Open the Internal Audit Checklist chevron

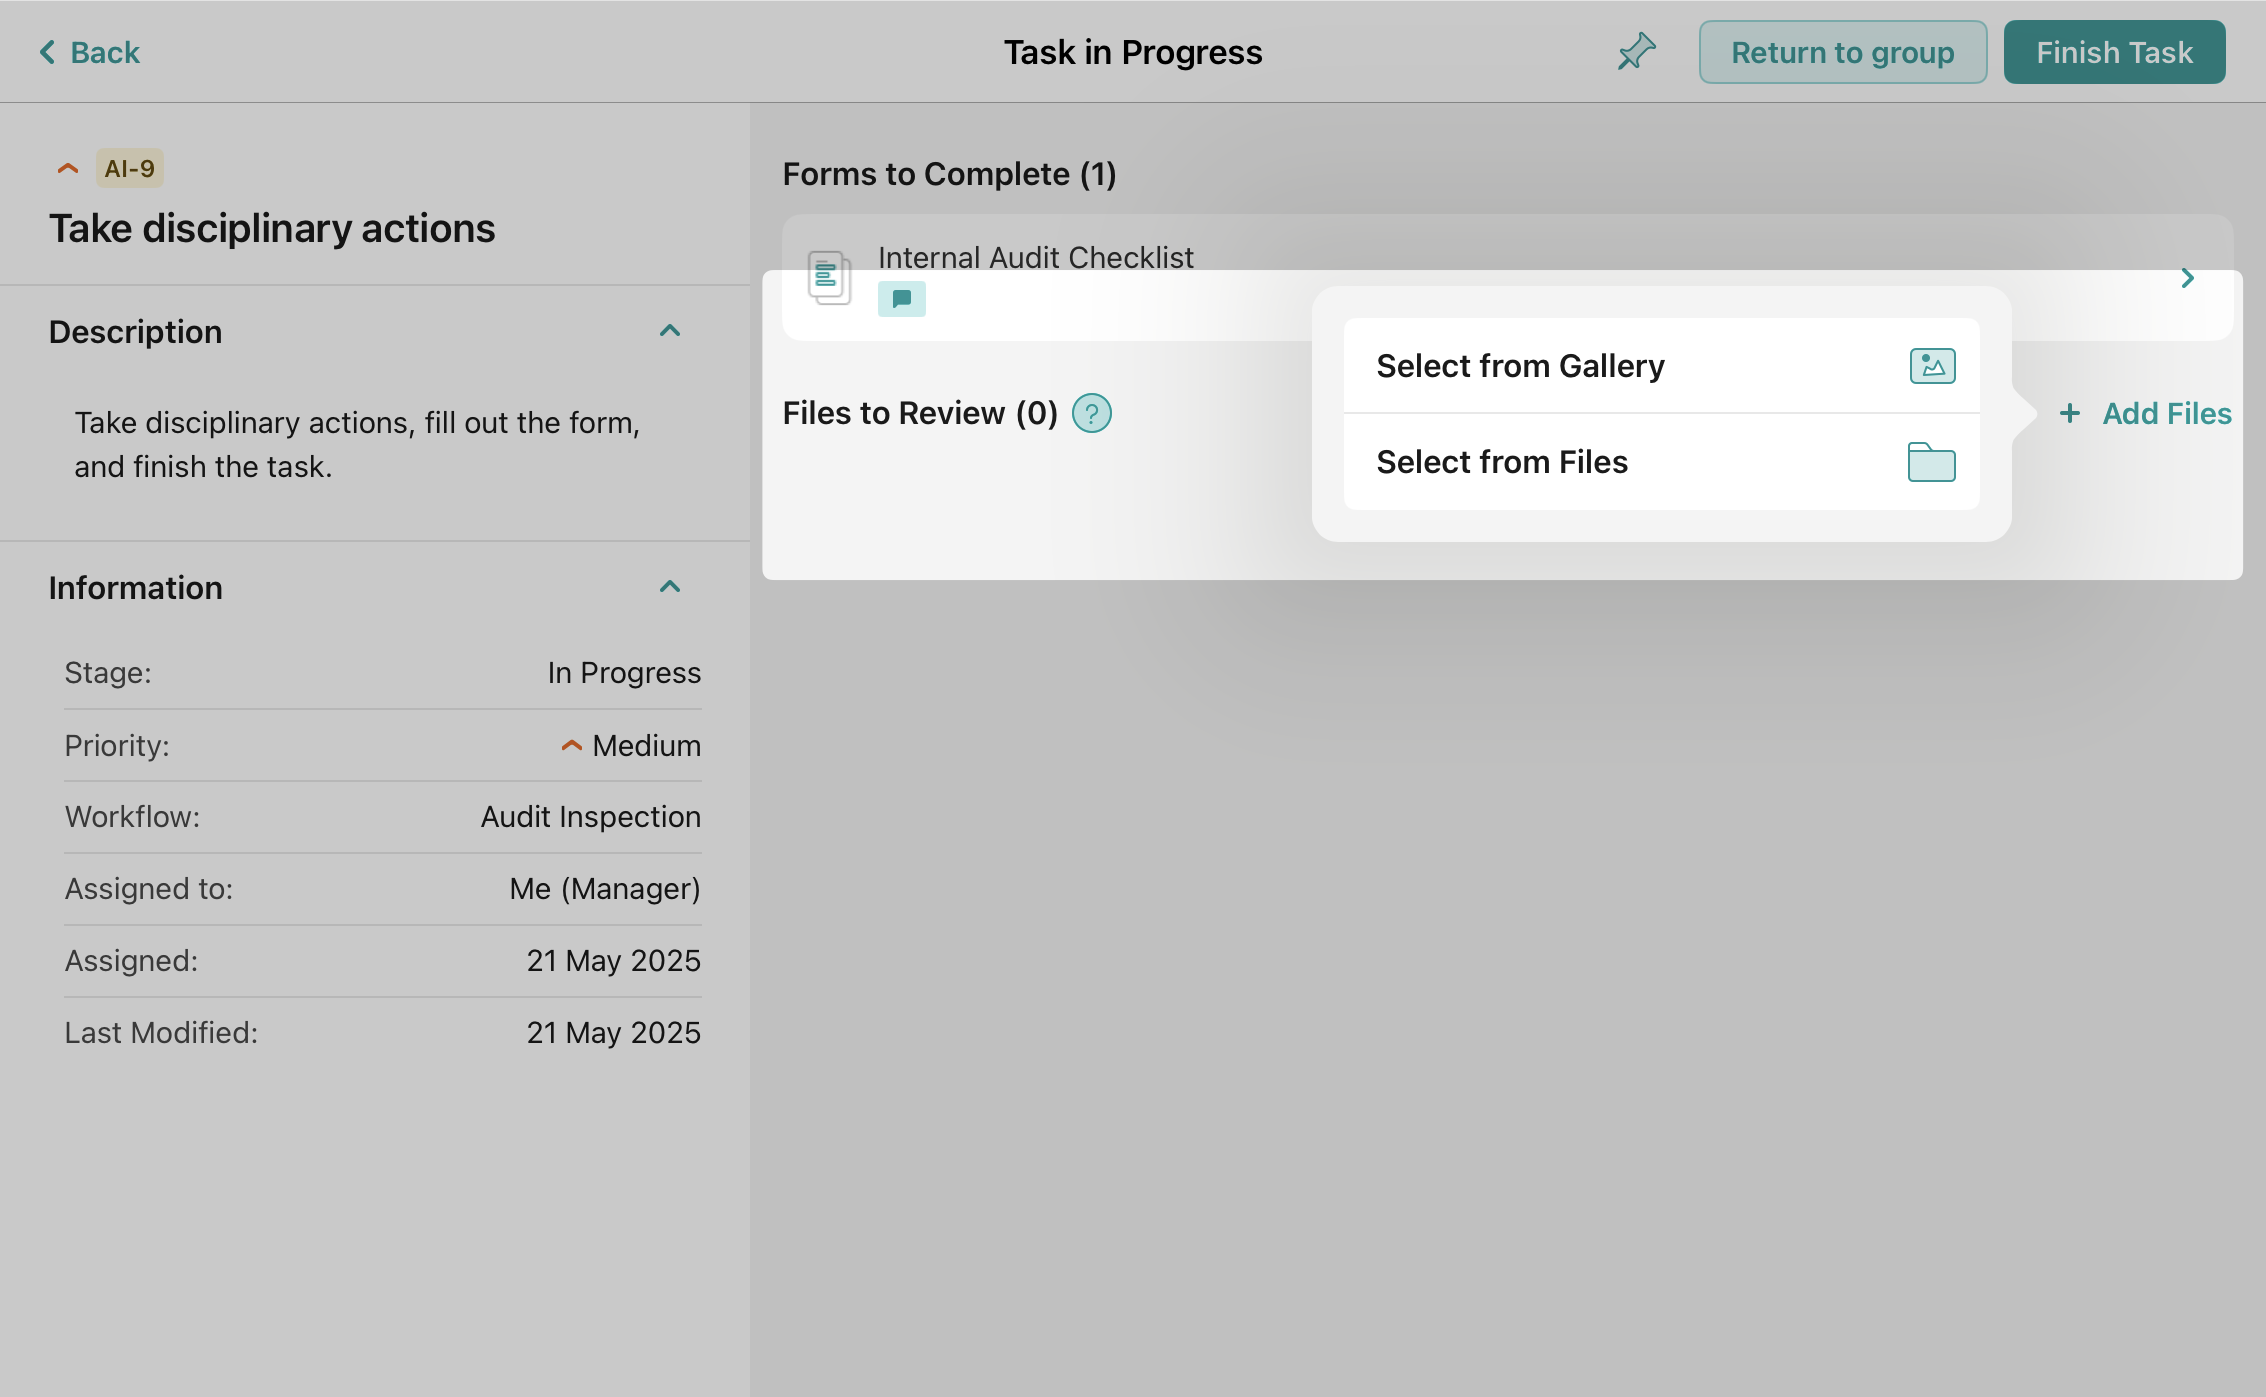click(x=2187, y=278)
